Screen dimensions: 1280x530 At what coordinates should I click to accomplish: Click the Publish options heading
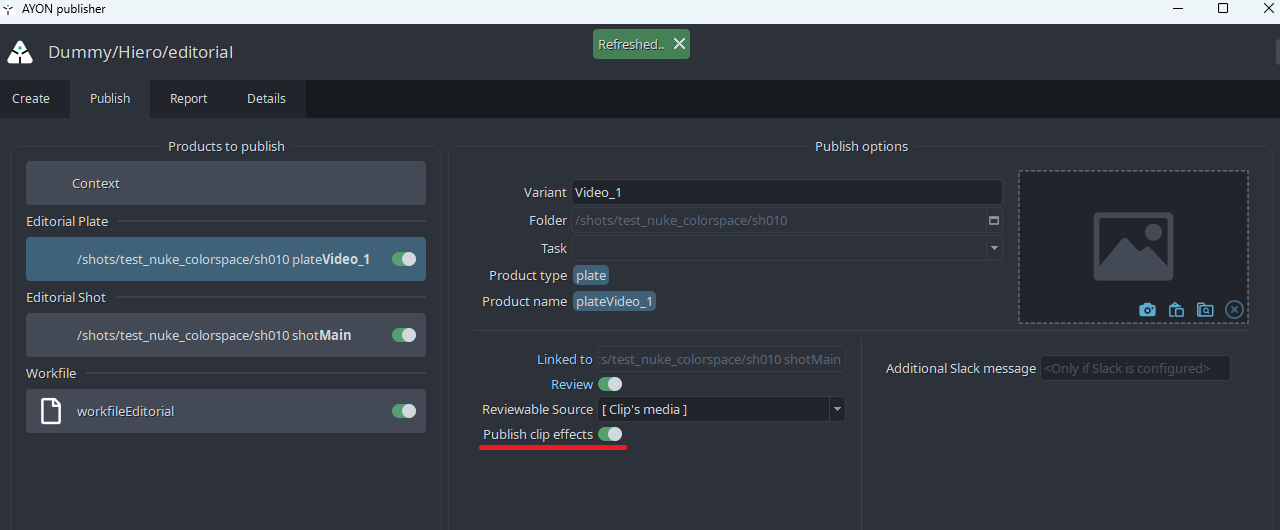pyautogui.click(x=861, y=146)
